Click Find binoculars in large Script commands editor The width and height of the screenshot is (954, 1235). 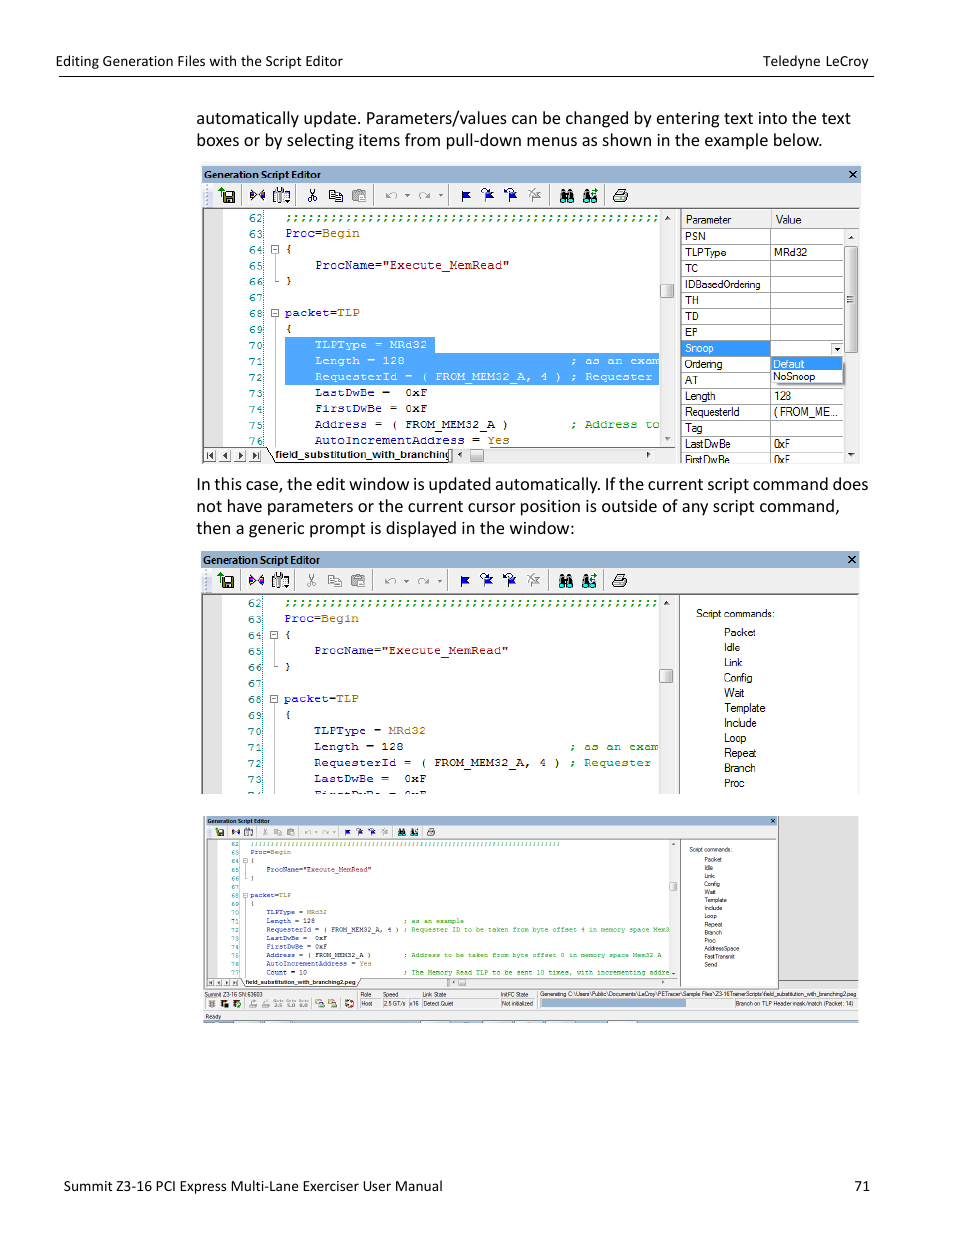pyautogui.click(x=566, y=581)
